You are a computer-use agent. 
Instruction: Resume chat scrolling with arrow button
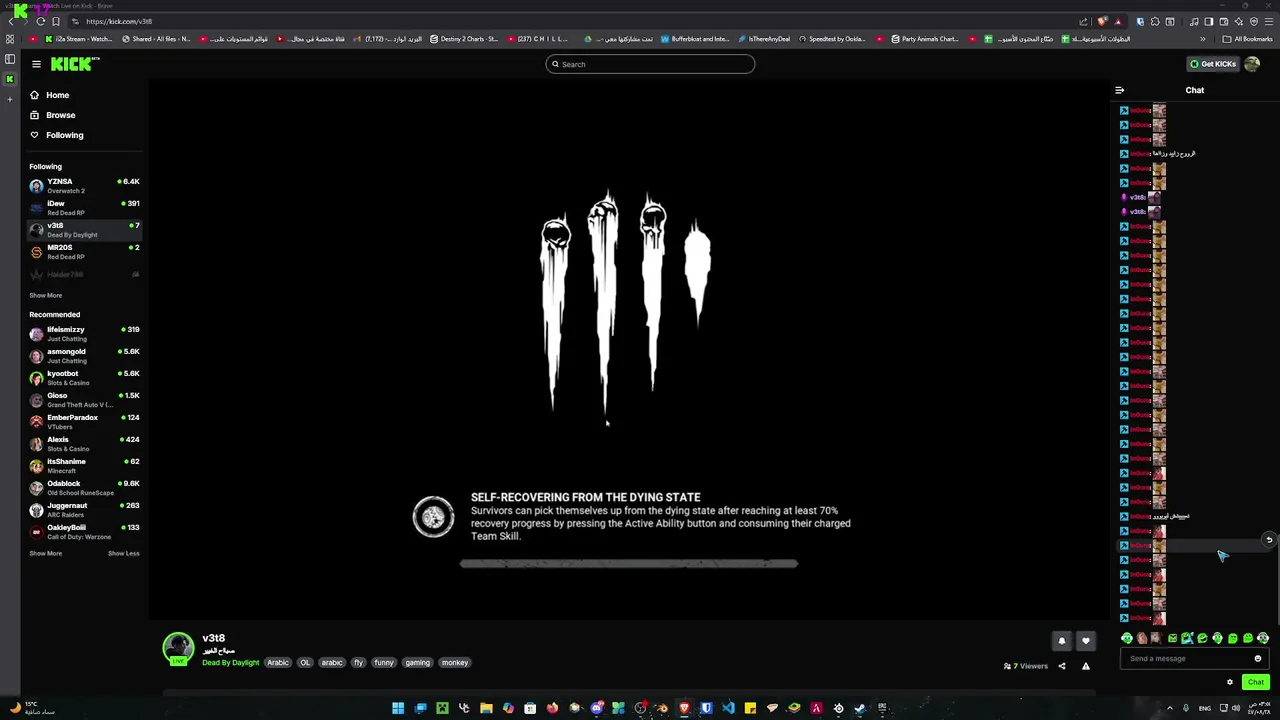click(x=1269, y=540)
